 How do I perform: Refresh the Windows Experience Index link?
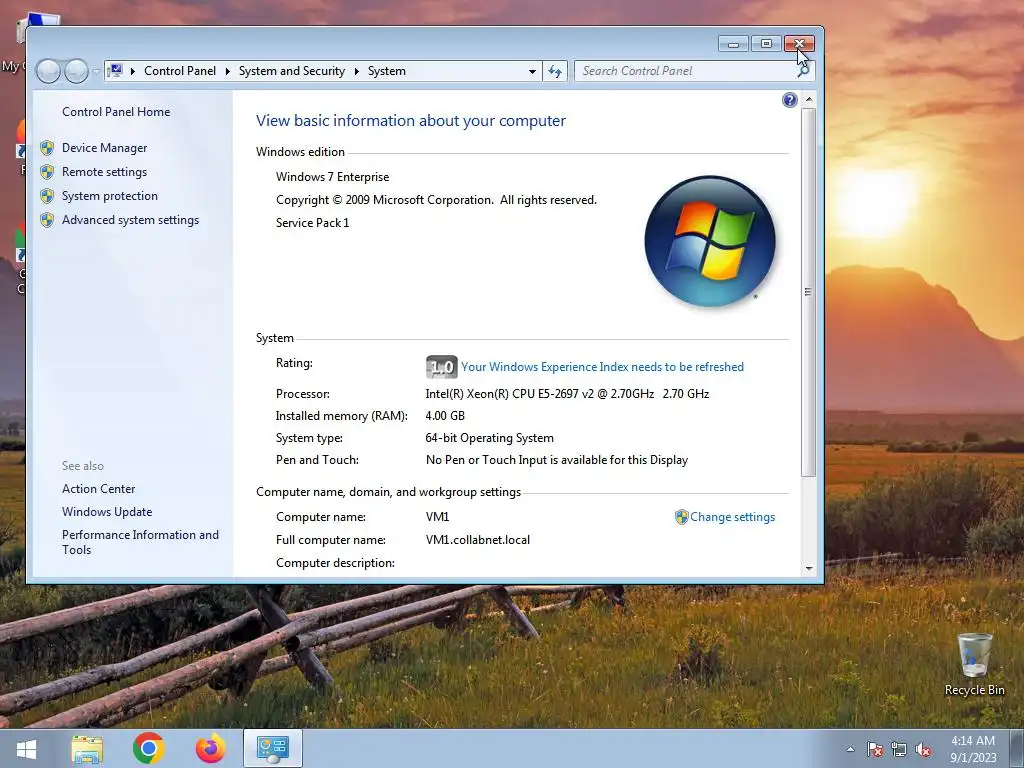pyautogui.click(x=602, y=367)
